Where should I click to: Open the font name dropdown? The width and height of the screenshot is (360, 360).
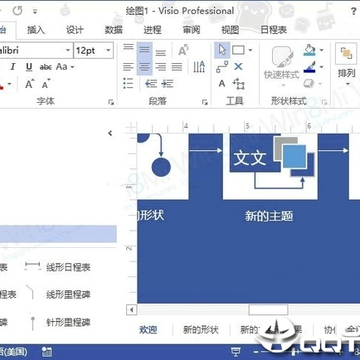(68, 51)
